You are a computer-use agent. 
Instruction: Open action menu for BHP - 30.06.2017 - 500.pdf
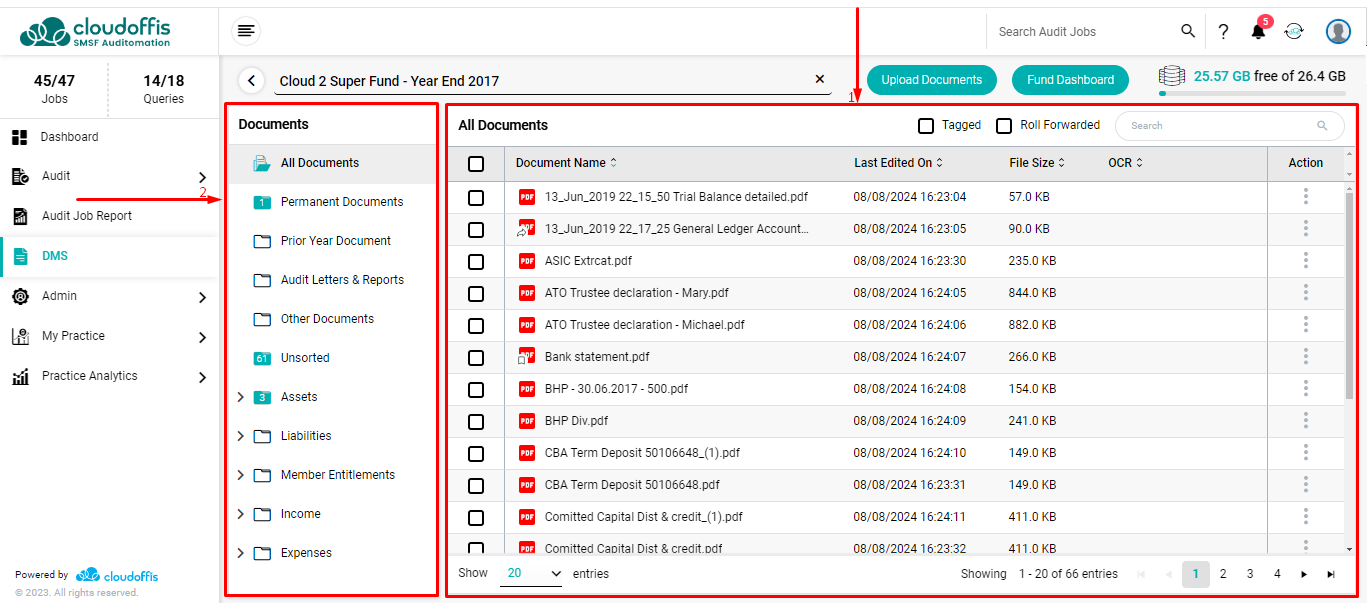[x=1306, y=388]
